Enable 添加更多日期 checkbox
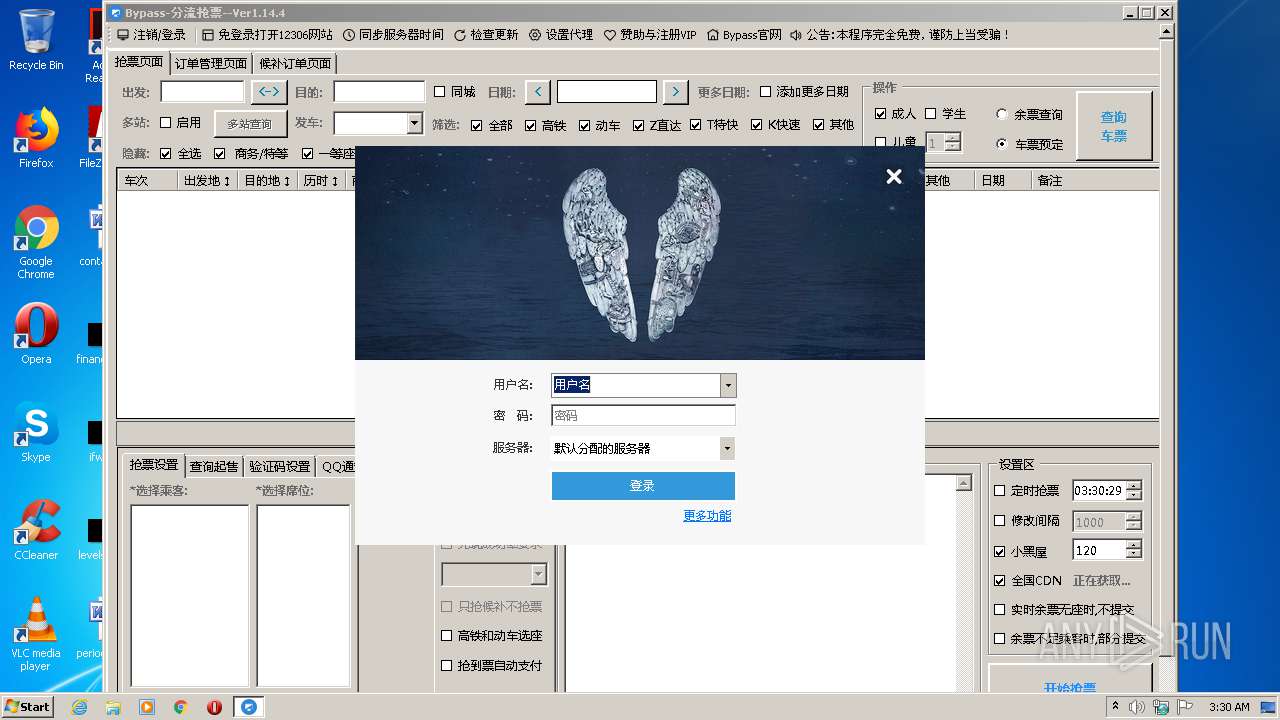 coord(765,92)
